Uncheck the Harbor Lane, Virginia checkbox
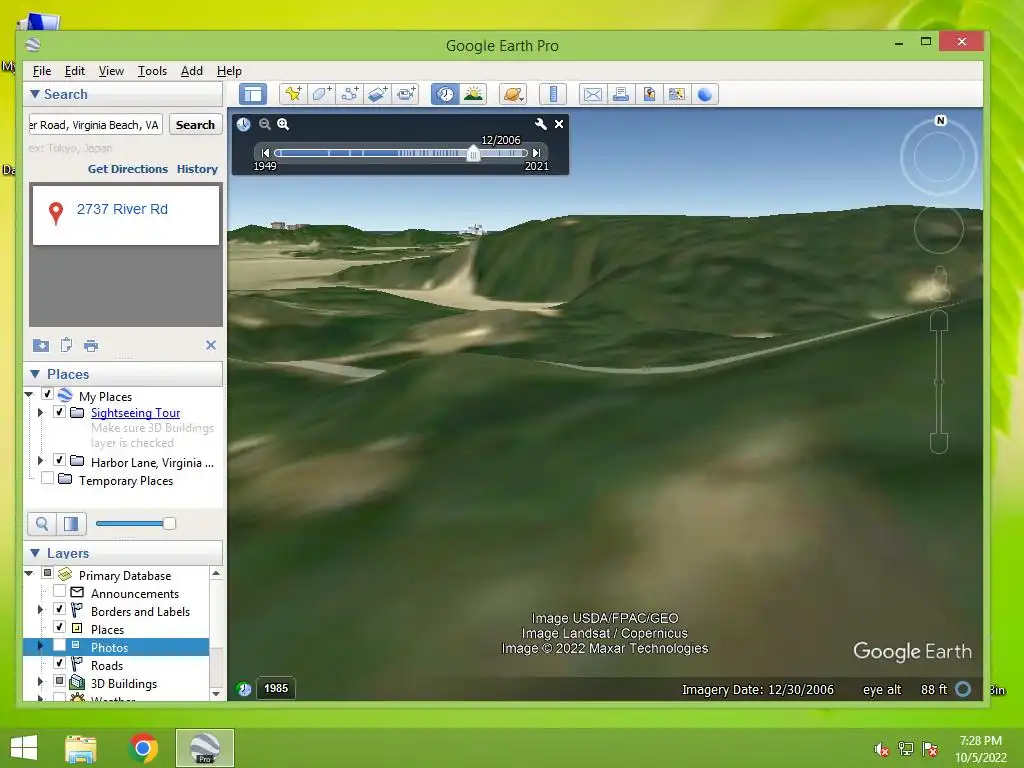 59,460
